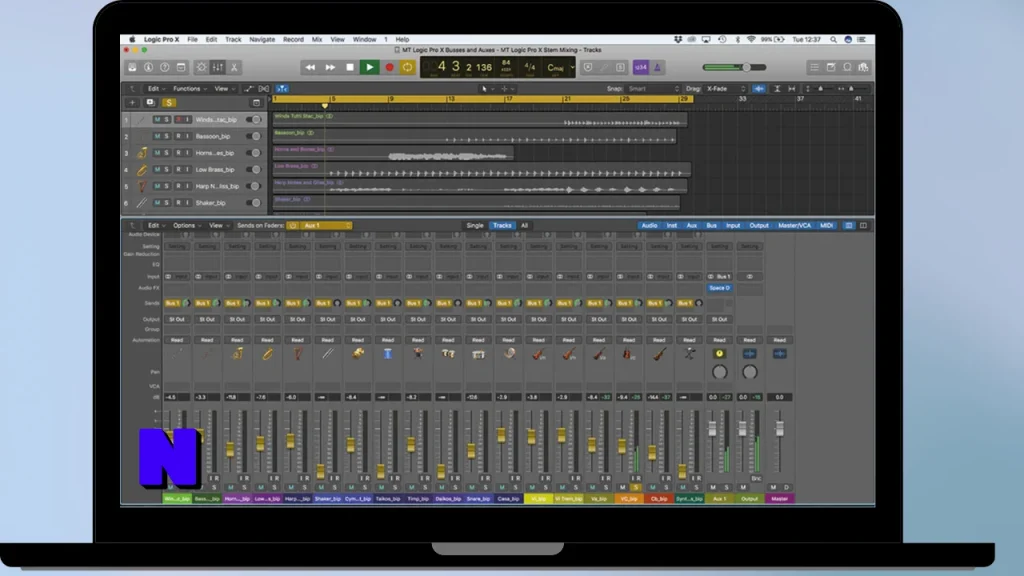The image size is (1024, 576).
Task: Open Smart Controls dial button
Action: pos(201,67)
